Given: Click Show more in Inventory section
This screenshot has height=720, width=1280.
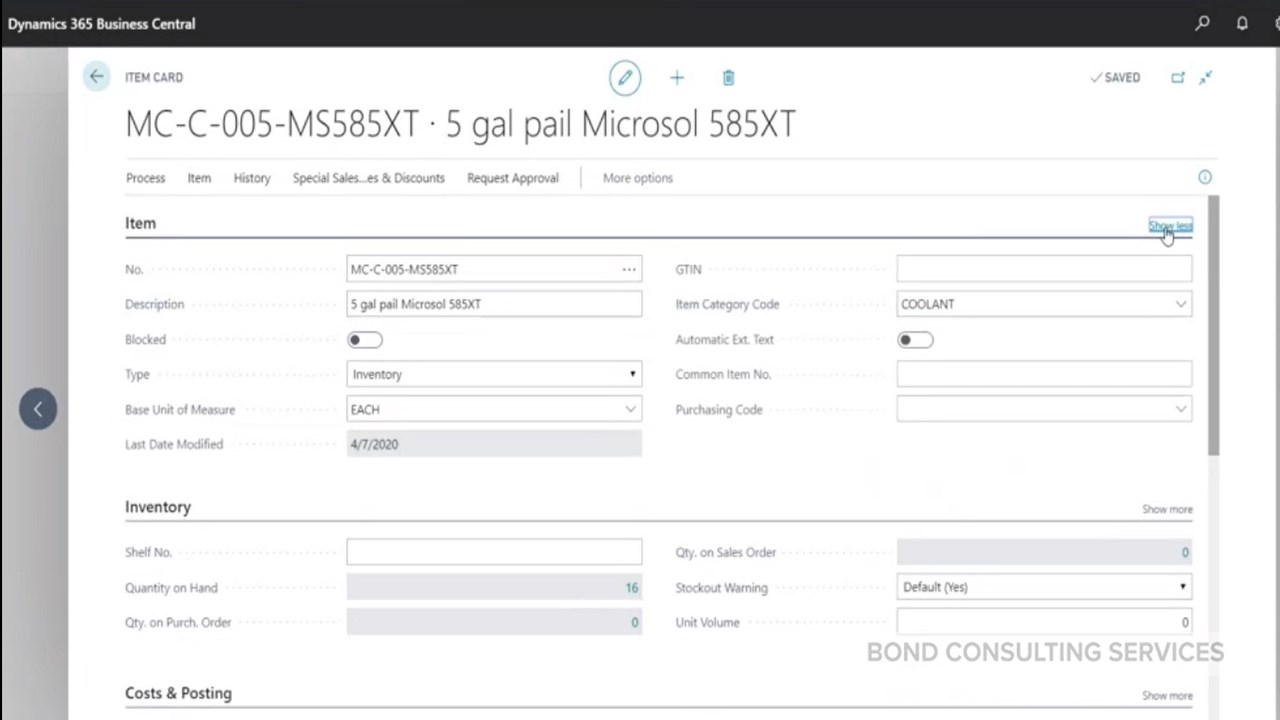Looking at the screenshot, I should coord(1167,509).
